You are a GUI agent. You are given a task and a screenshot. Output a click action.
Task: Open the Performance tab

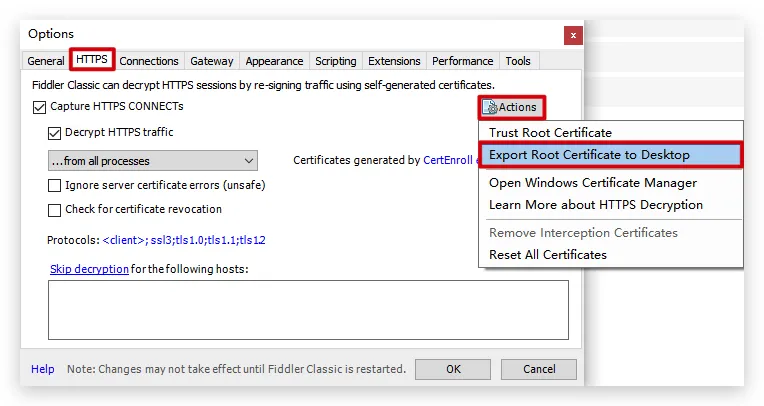point(462,61)
